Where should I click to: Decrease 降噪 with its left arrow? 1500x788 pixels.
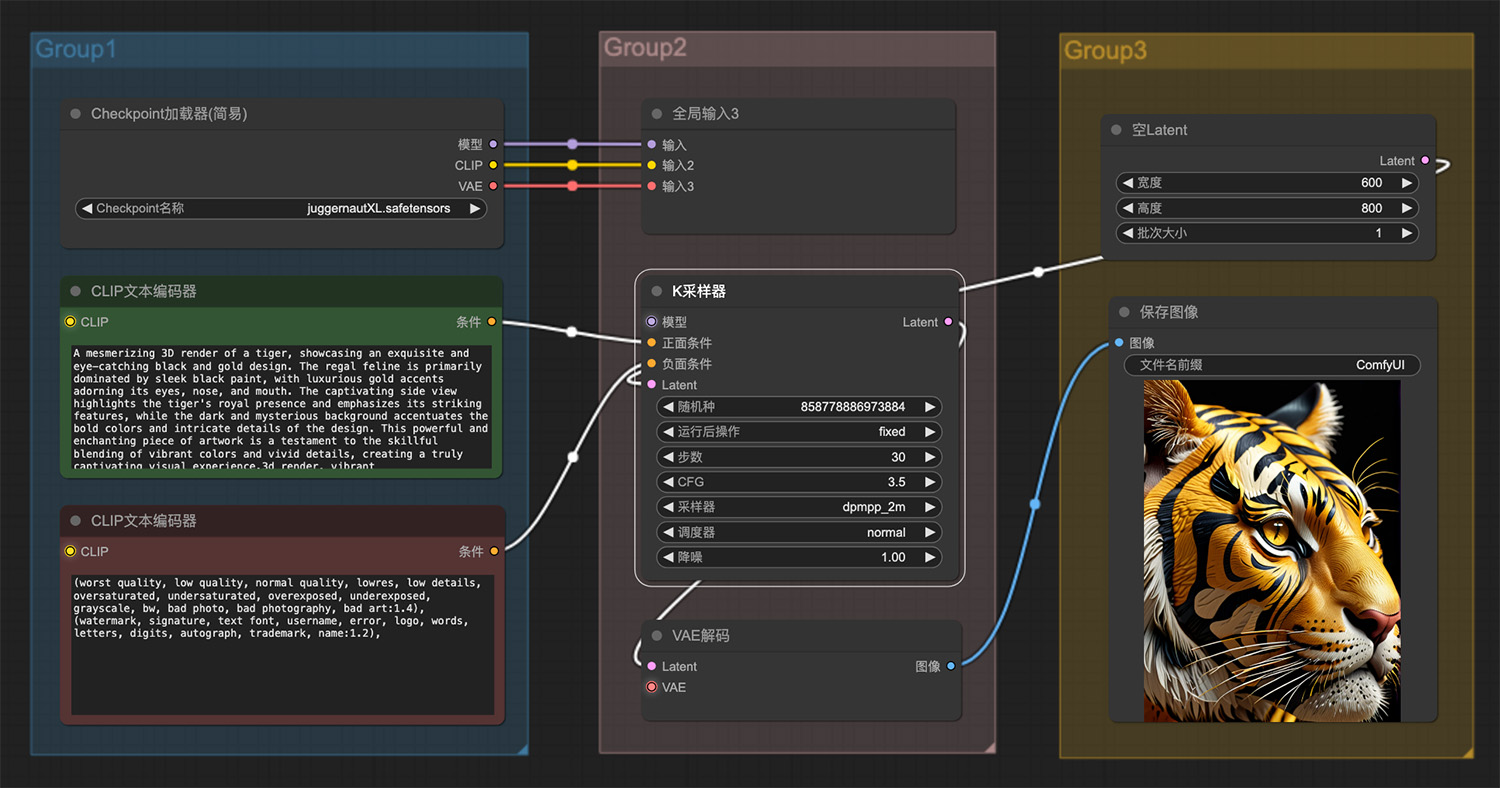pyautogui.click(x=667, y=557)
